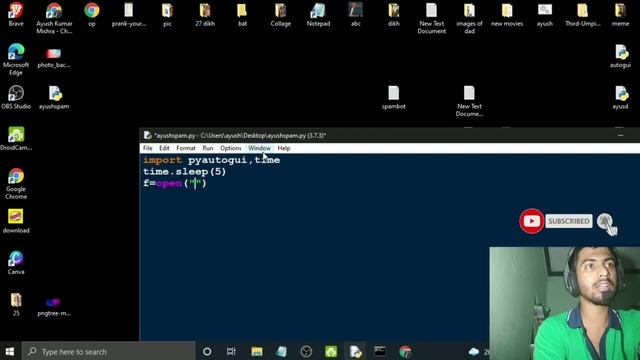Click the 'Type here to search' box
Screen dimensions: 640x360
[109, 351]
